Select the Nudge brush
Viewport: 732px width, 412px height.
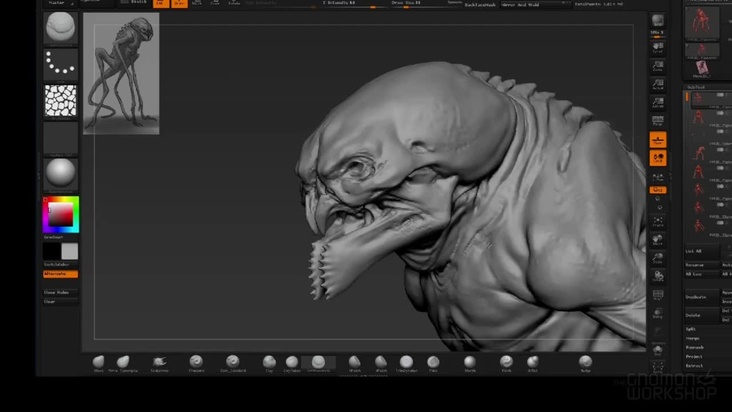585,363
